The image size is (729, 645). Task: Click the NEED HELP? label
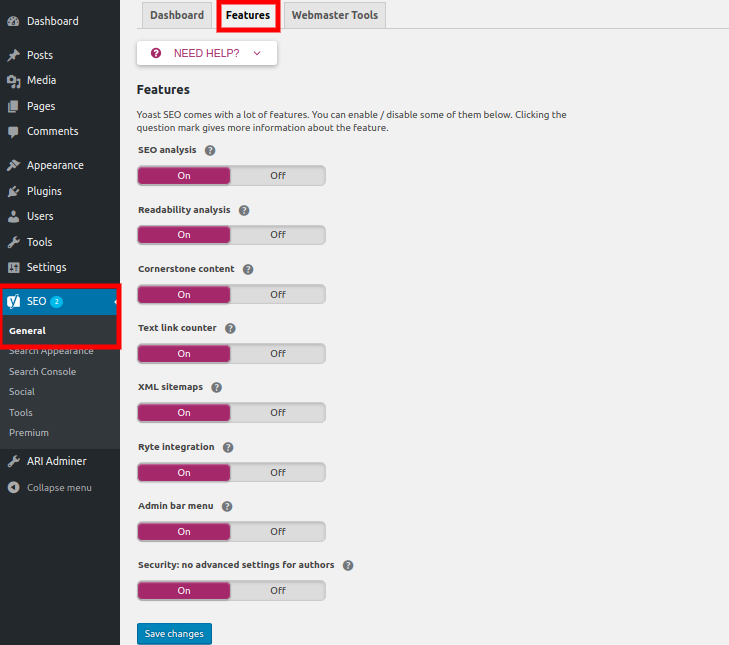(x=206, y=53)
